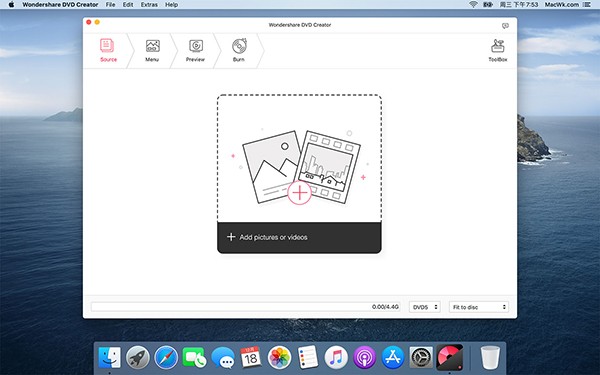
Task: Open Finder from the Dock
Action: [109, 358]
